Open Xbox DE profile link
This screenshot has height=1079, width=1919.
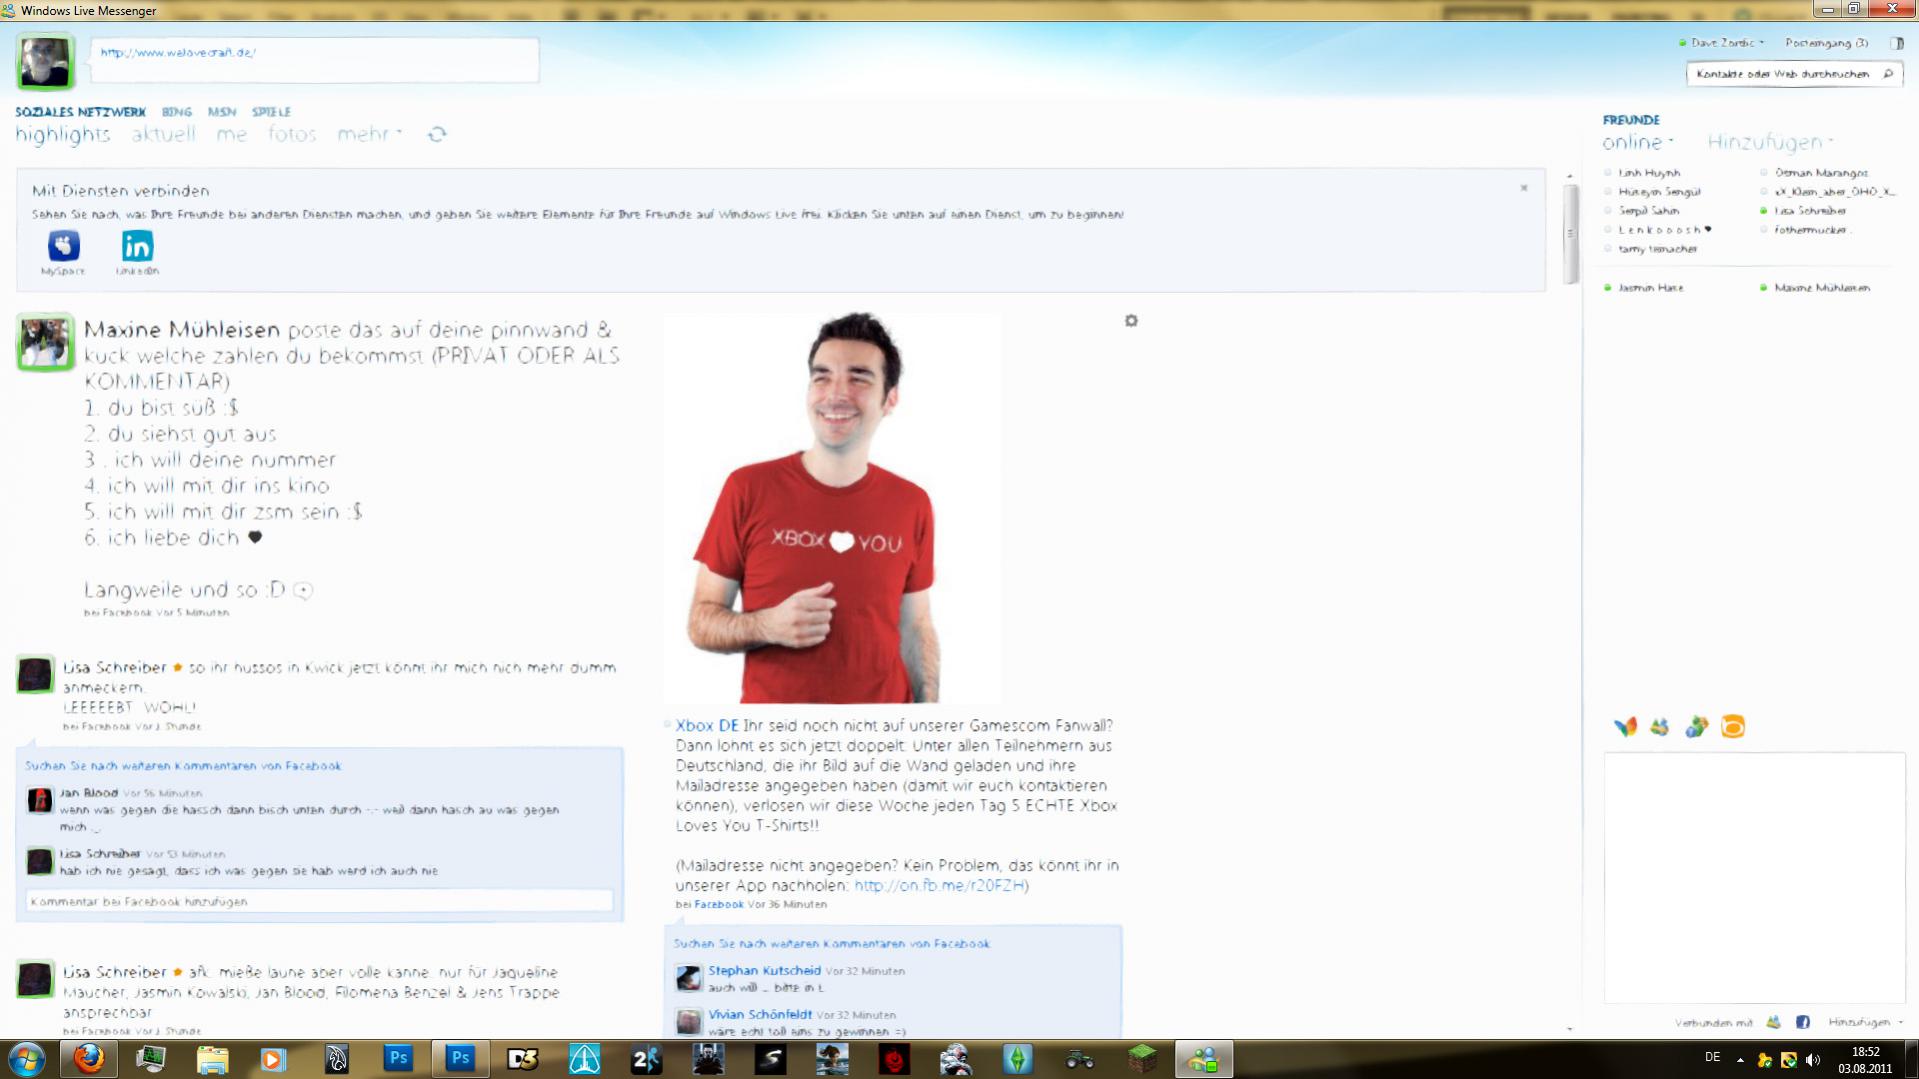point(707,726)
